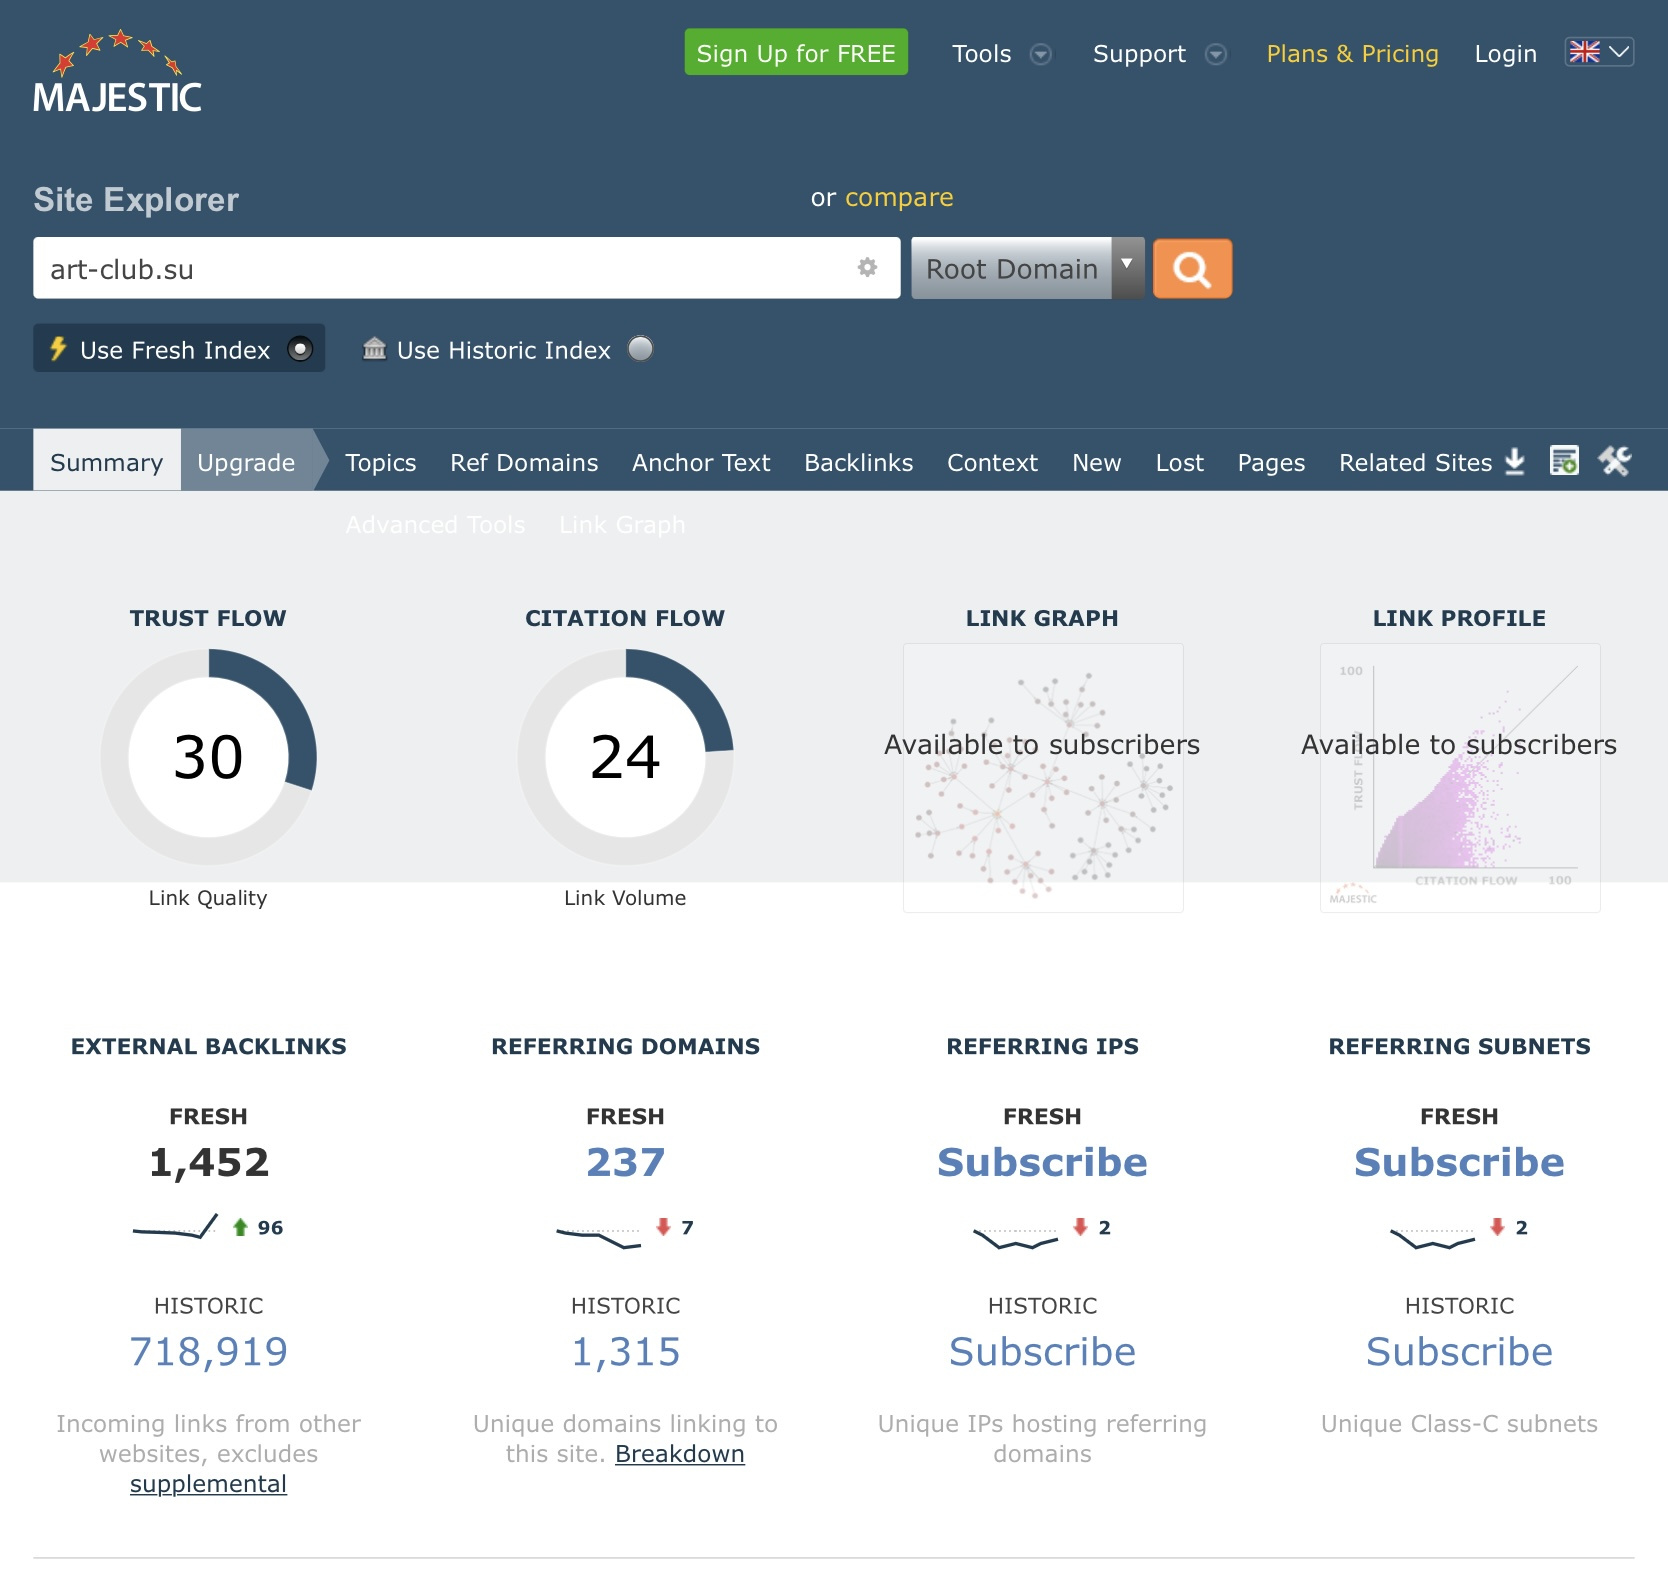Click fresh Subscribe under Referring Subnets
This screenshot has width=1668, height=1572.
(1459, 1161)
